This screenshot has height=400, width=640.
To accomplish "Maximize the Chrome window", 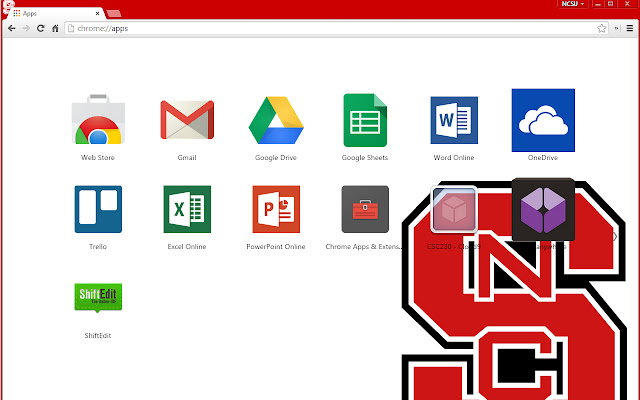I will click(611, 4).
